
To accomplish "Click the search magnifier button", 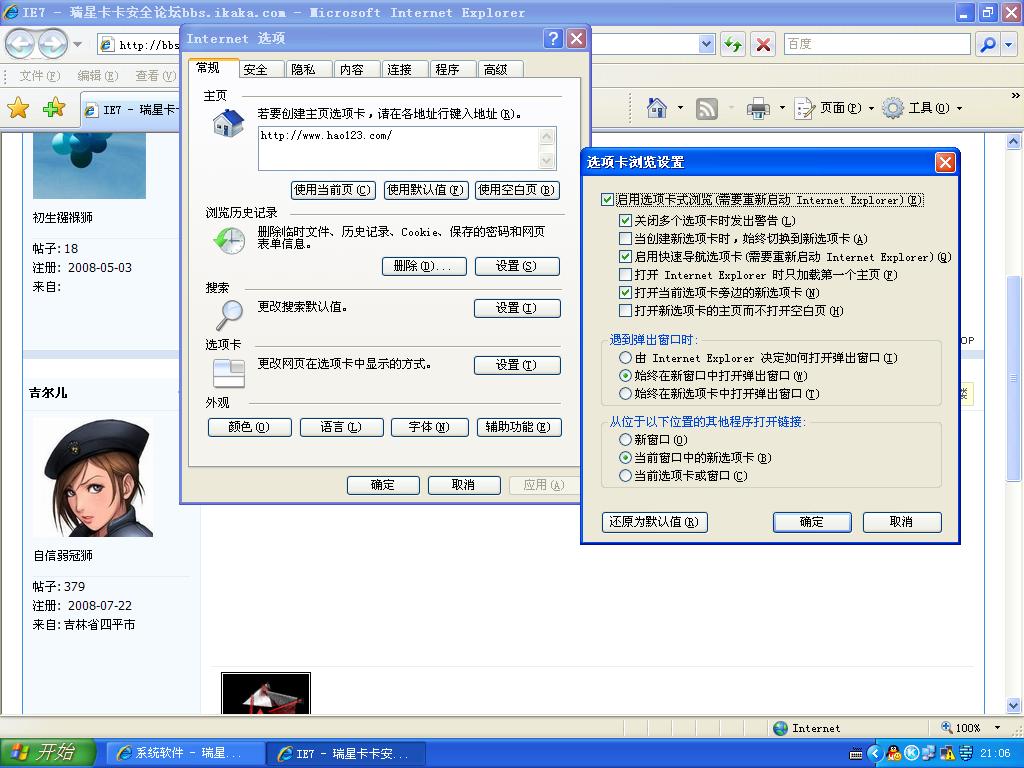I will pyautogui.click(x=988, y=44).
